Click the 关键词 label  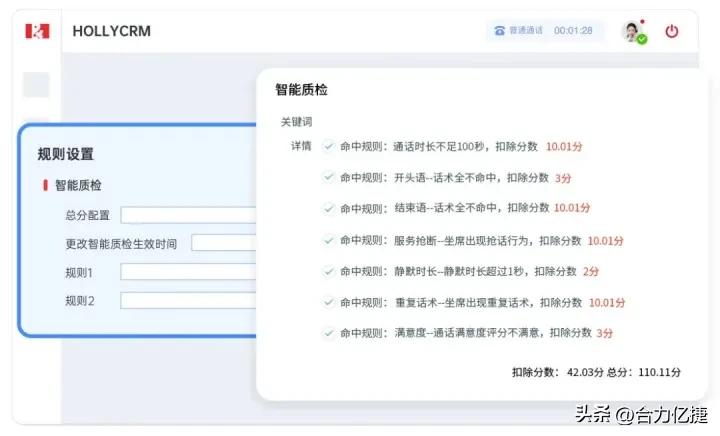(297, 122)
